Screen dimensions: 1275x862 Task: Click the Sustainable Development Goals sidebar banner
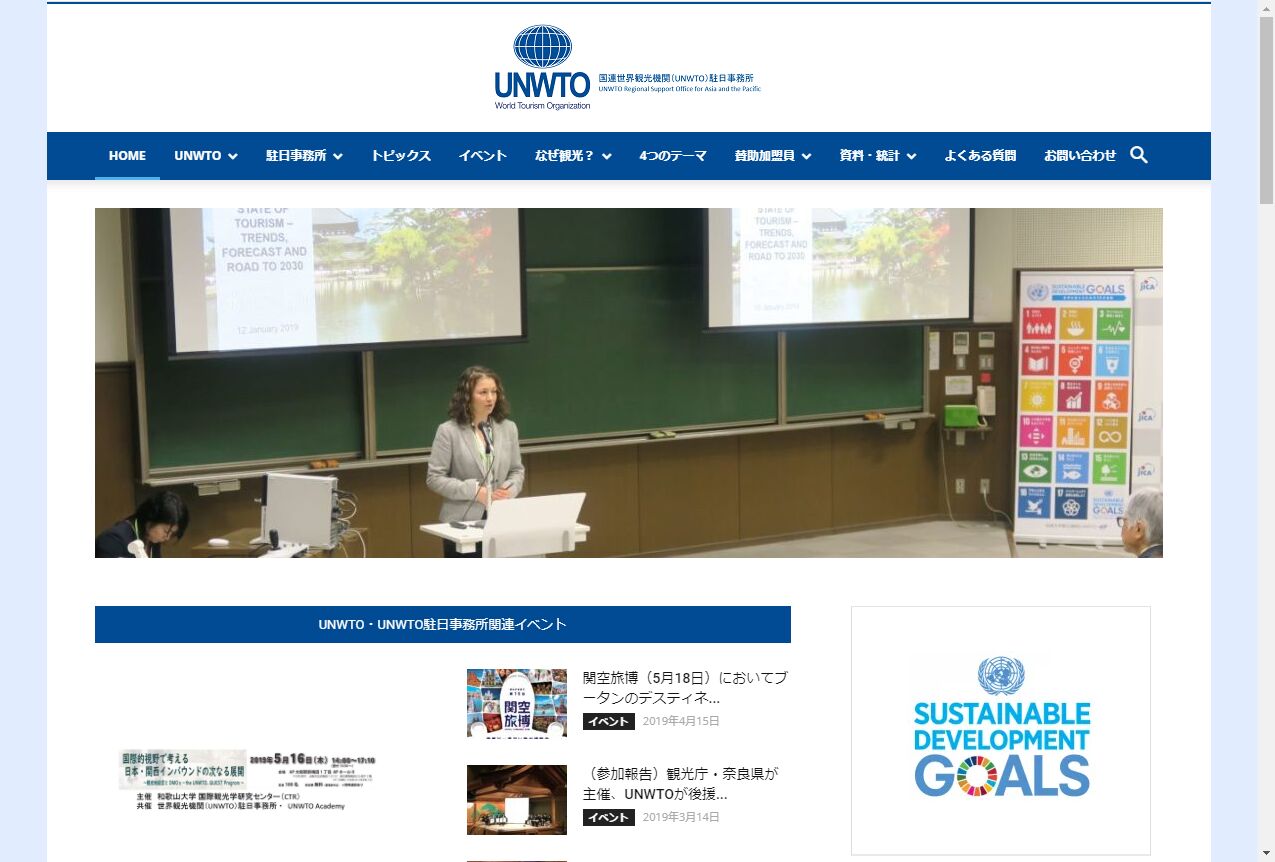coord(1001,730)
